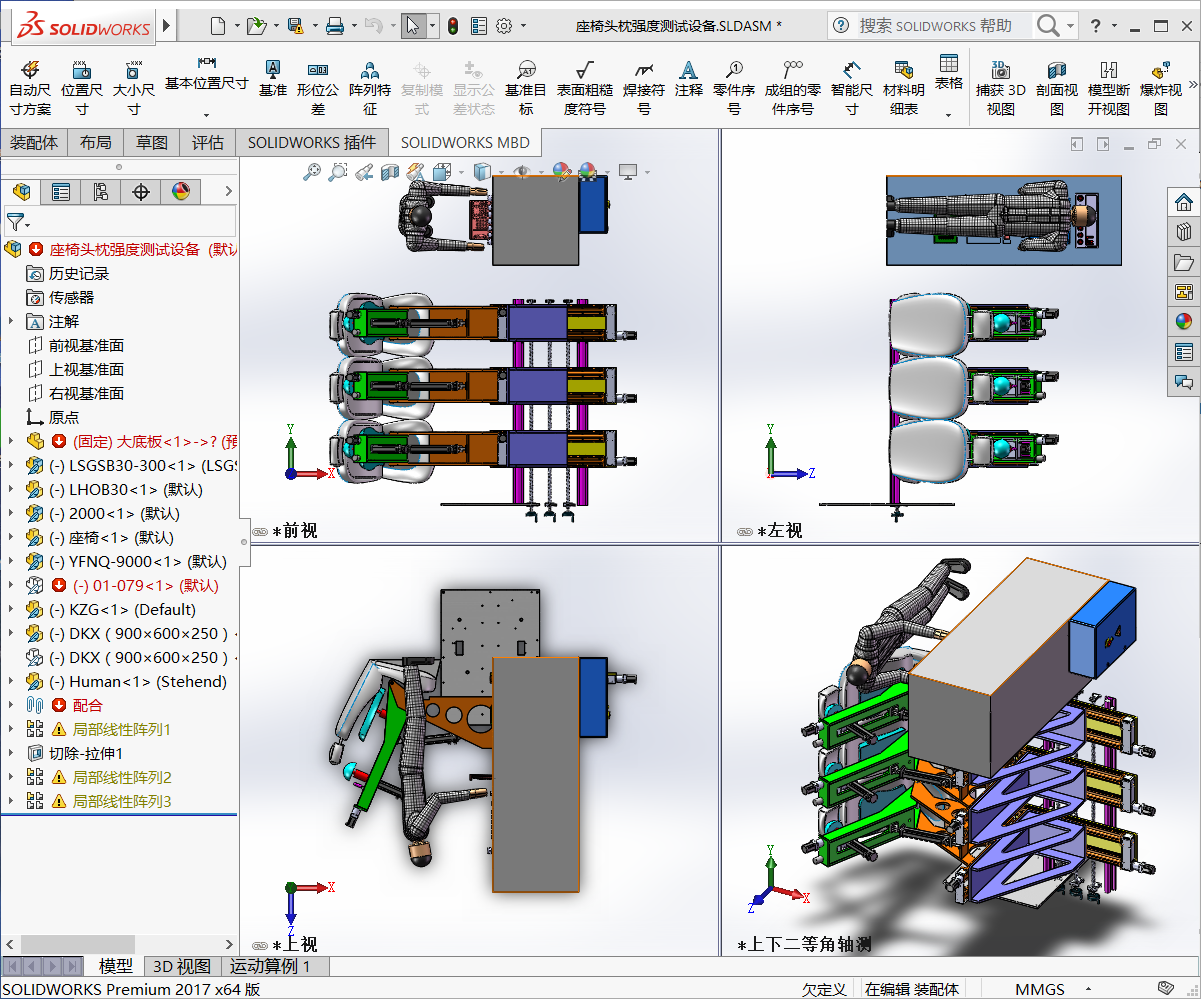Open the Appearances color ball in task pane
Screen dimensions: 1201x999
pos(1184,322)
